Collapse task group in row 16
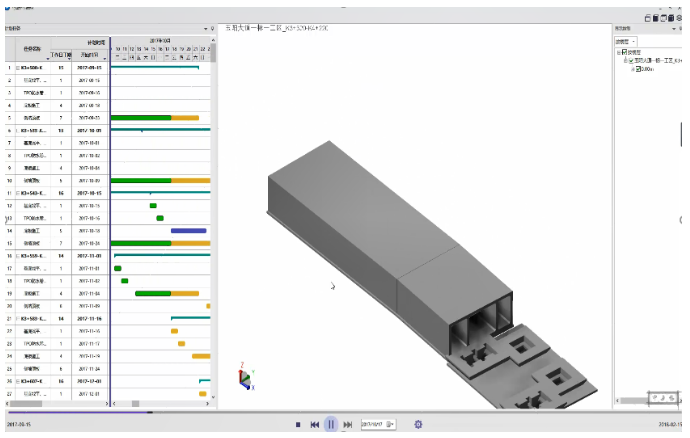This screenshot has height=438, width=690. click(18, 256)
